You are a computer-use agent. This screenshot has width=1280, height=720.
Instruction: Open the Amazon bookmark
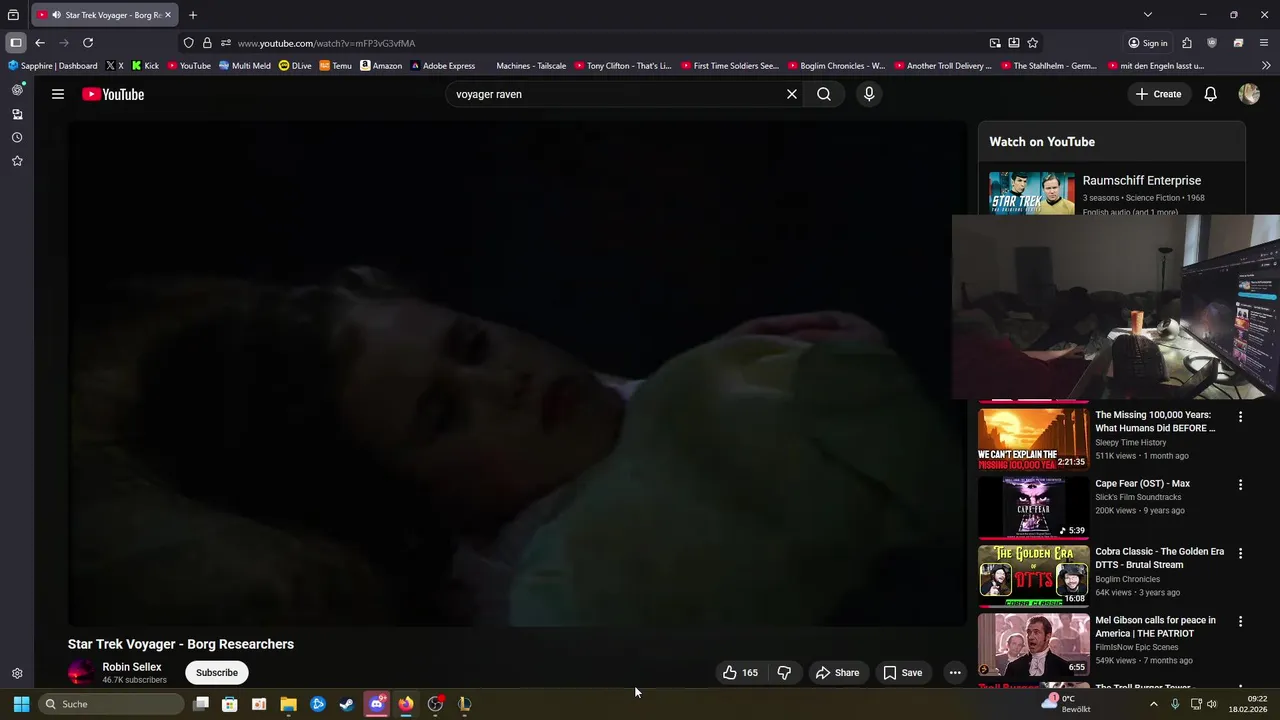pos(381,66)
